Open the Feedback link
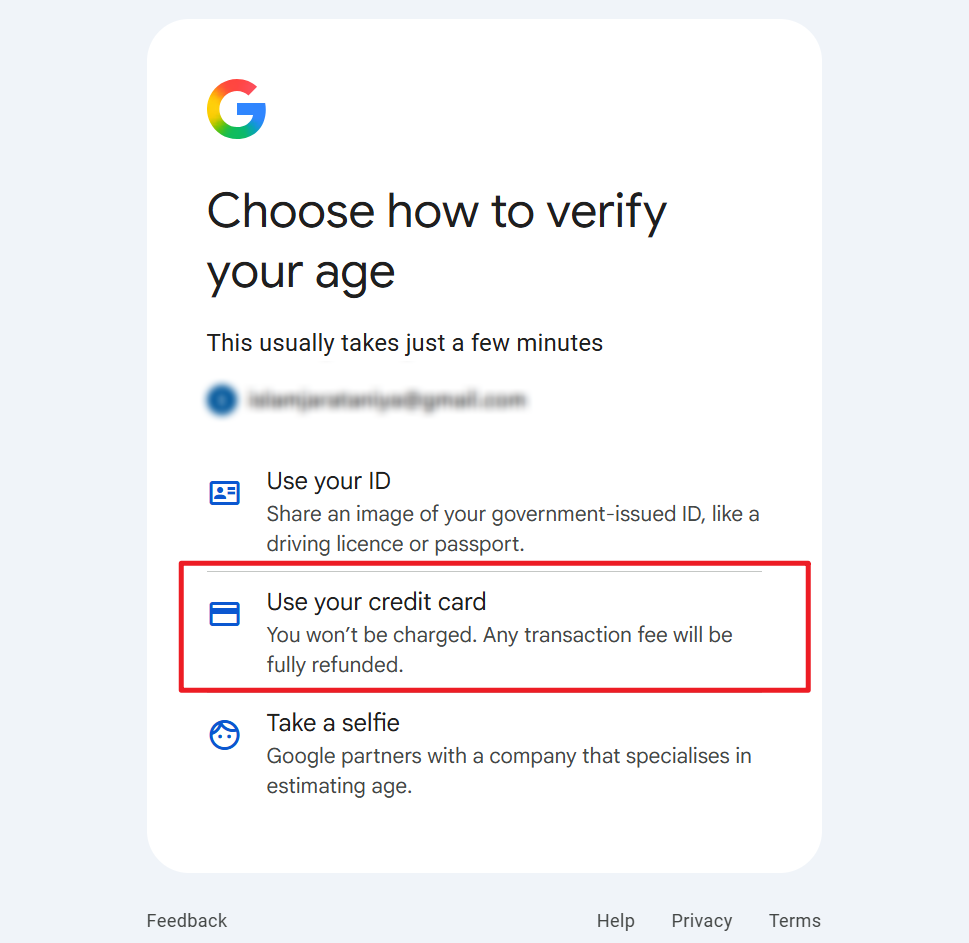Viewport: 969px width, 943px height. click(x=187, y=921)
